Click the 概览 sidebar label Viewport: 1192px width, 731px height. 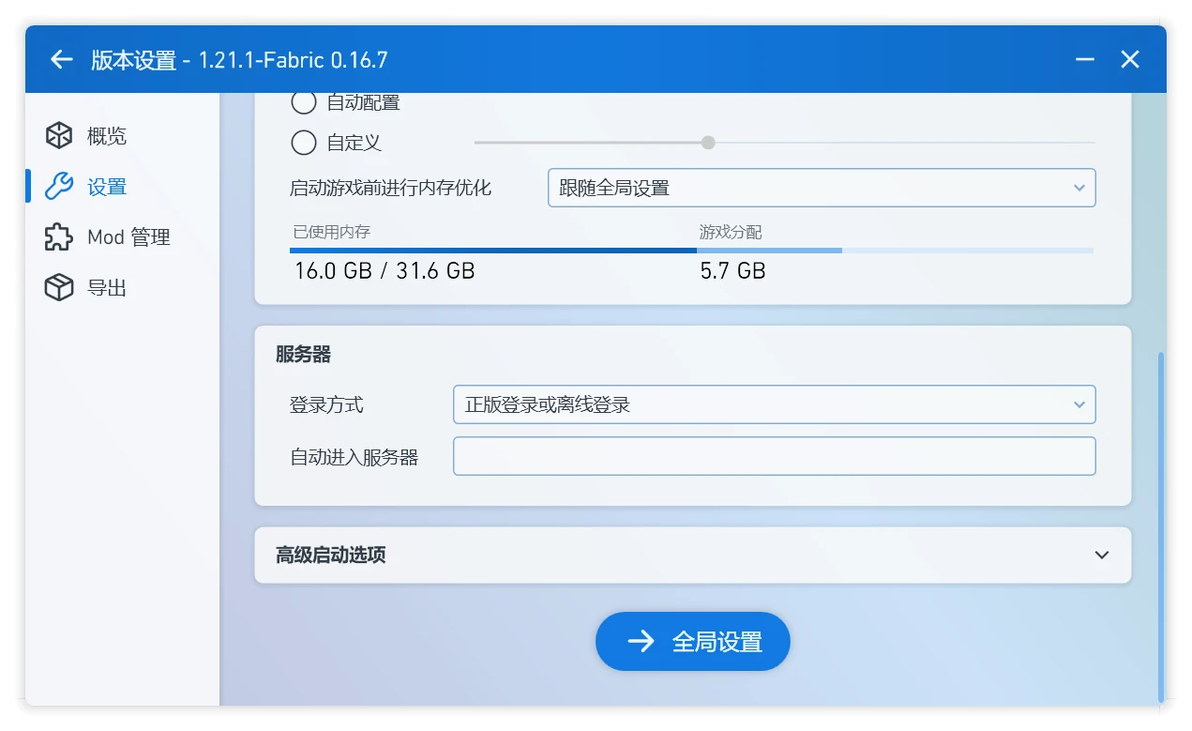click(106, 136)
